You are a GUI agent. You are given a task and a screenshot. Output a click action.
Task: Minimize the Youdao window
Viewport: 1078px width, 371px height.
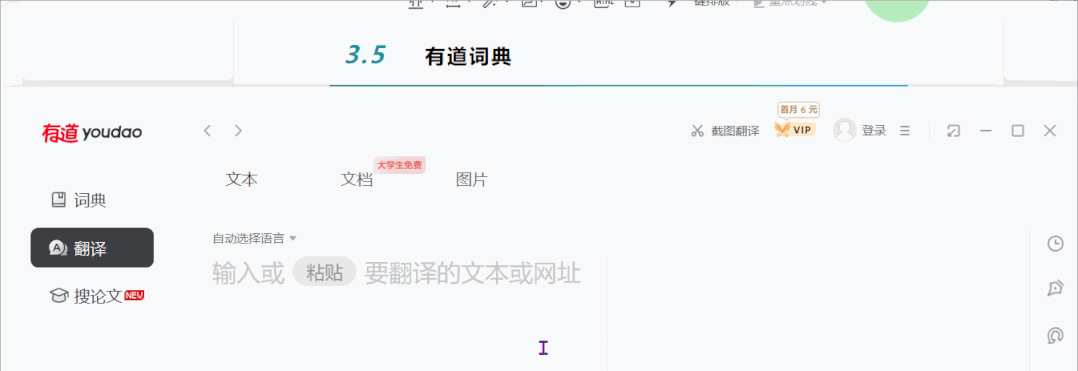pos(986,131)
